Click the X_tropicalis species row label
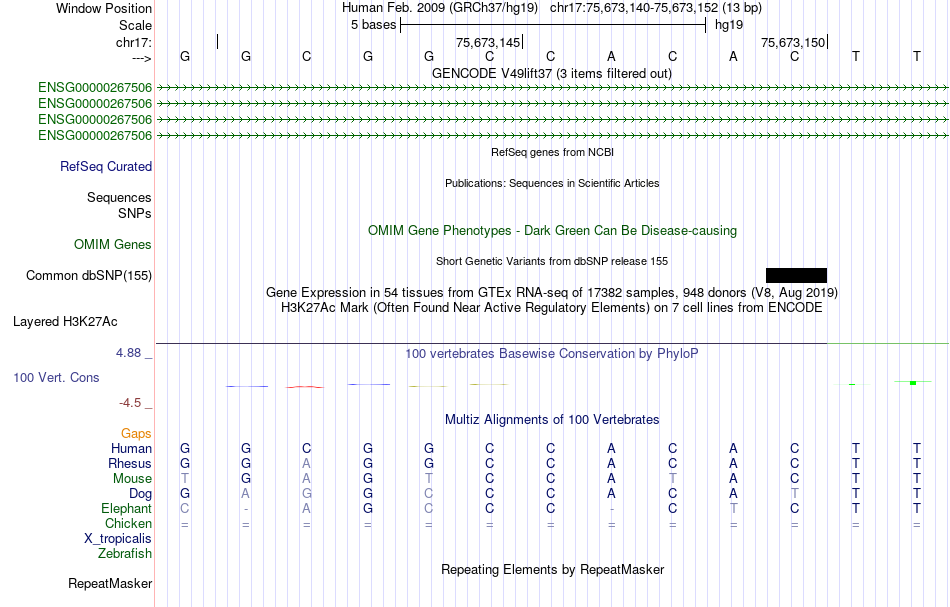This screenshot has width=950, height=607. 118,539
